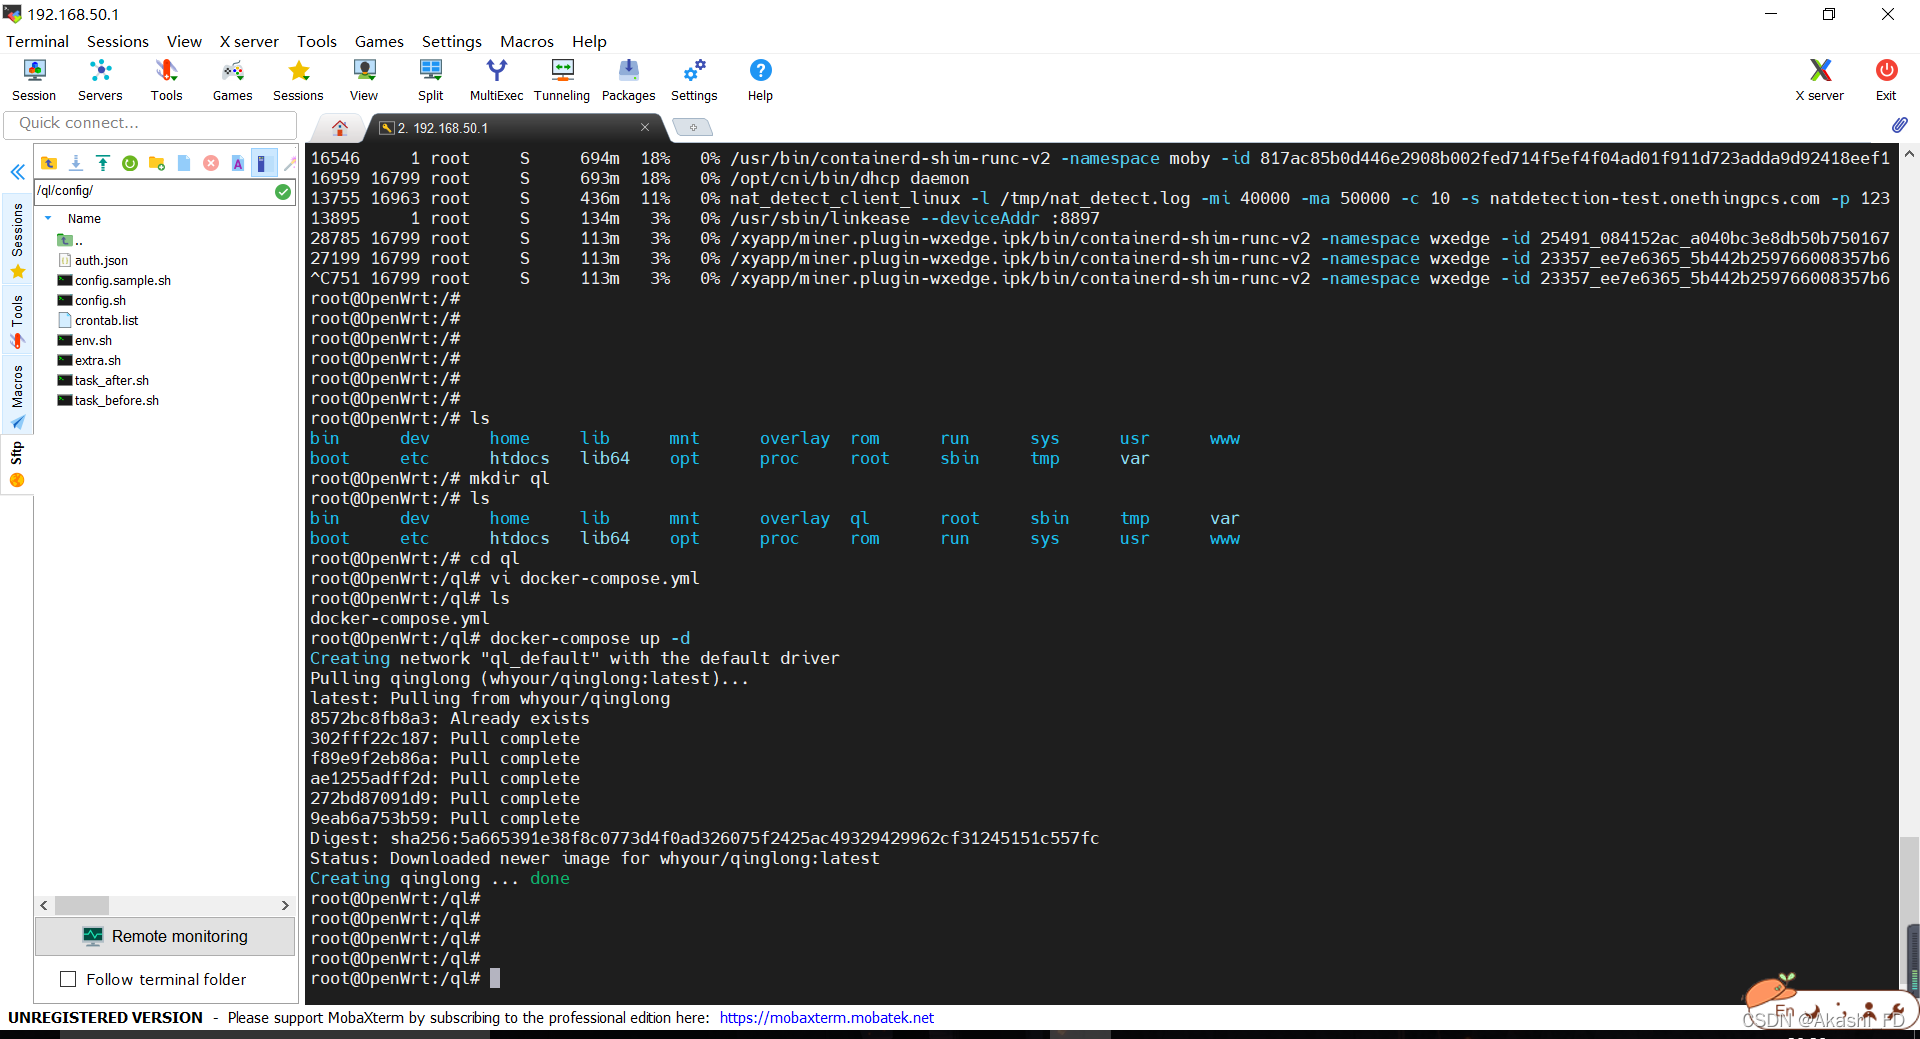Refresh the SFTP file listing
1920x1039 pixels.
pyautogui.click(x=130, y=163)
